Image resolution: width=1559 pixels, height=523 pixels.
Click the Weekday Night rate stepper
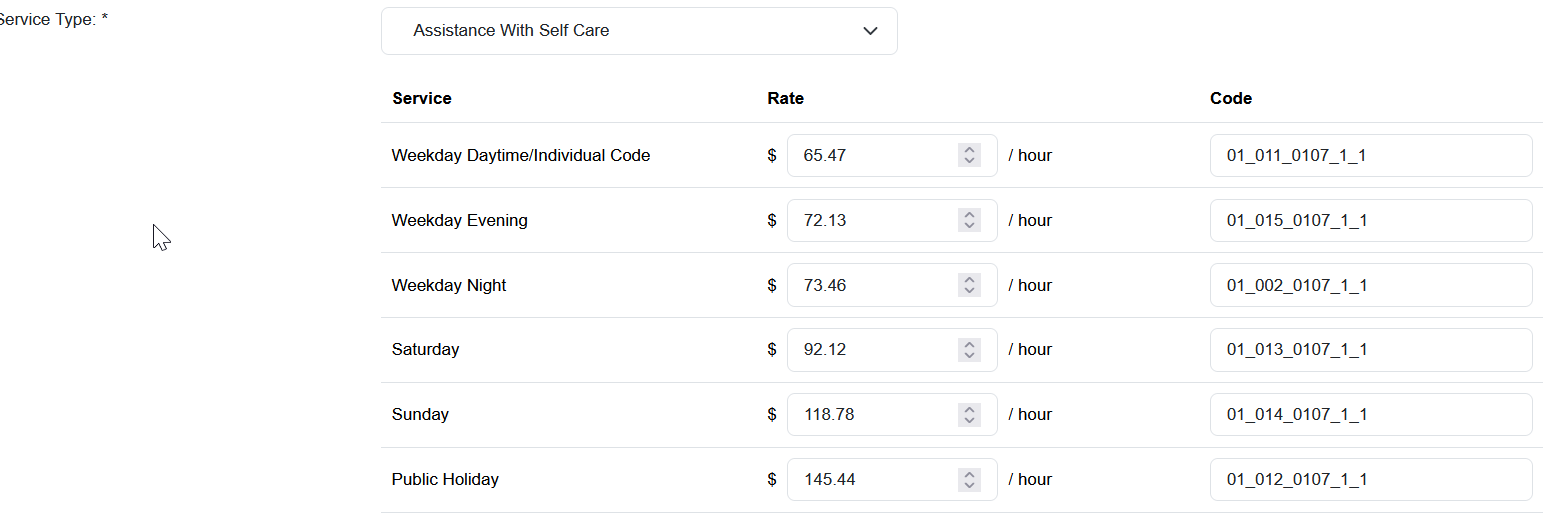[x=969, y=286]
